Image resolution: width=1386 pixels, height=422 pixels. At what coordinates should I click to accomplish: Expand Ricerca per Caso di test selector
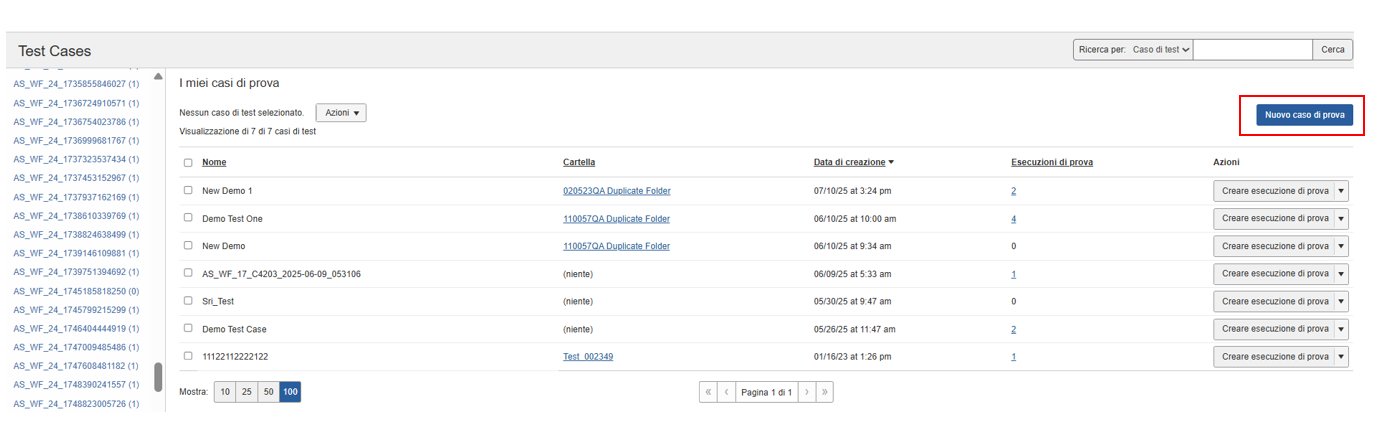coord(1160,50)
